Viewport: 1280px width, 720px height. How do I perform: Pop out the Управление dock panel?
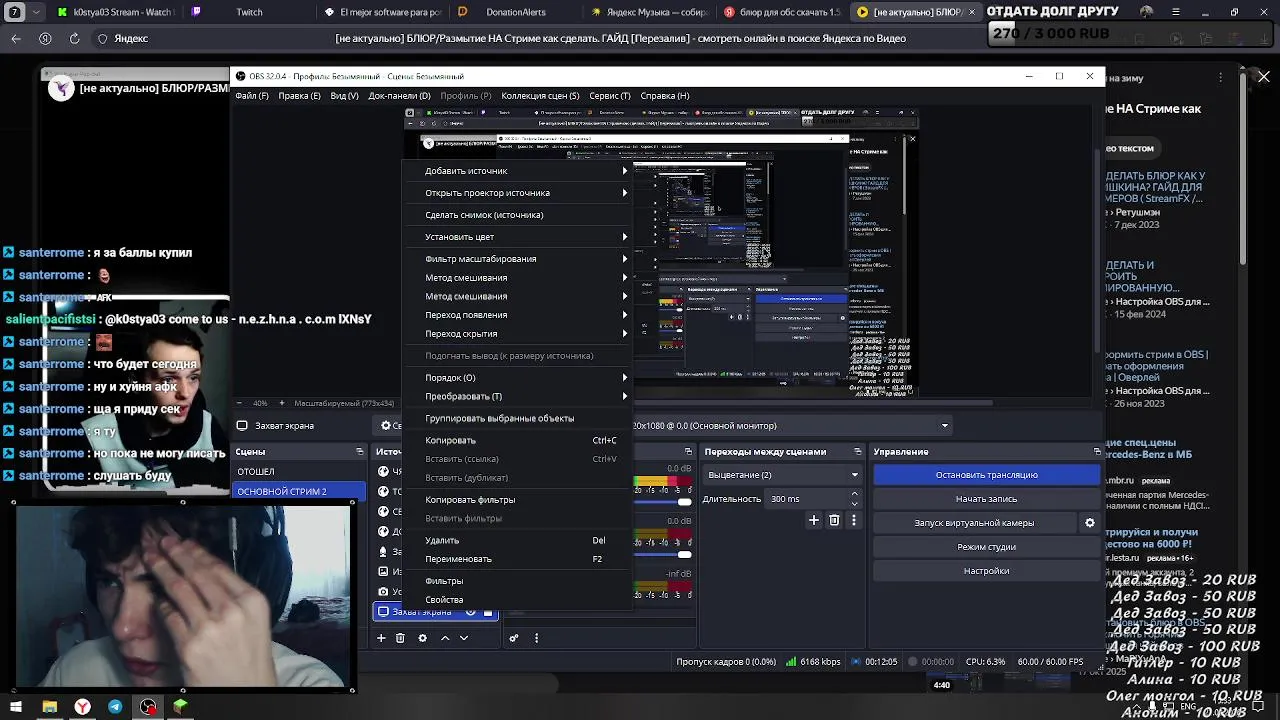pyautogui.click(x=1097, y=452)
